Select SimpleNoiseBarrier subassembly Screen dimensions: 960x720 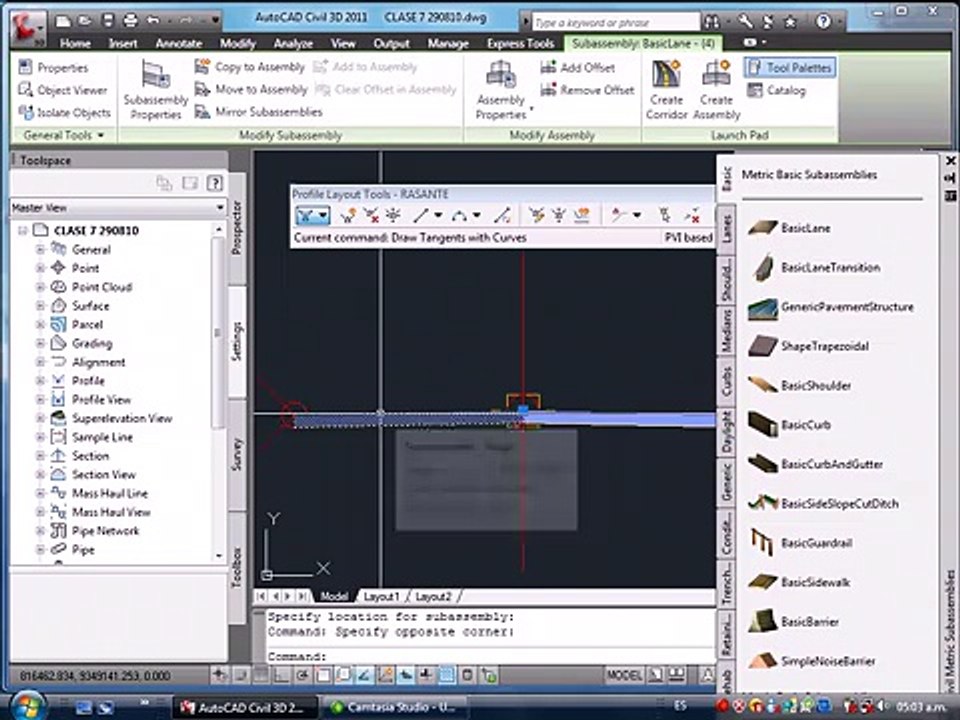click(x=812, y=661)
